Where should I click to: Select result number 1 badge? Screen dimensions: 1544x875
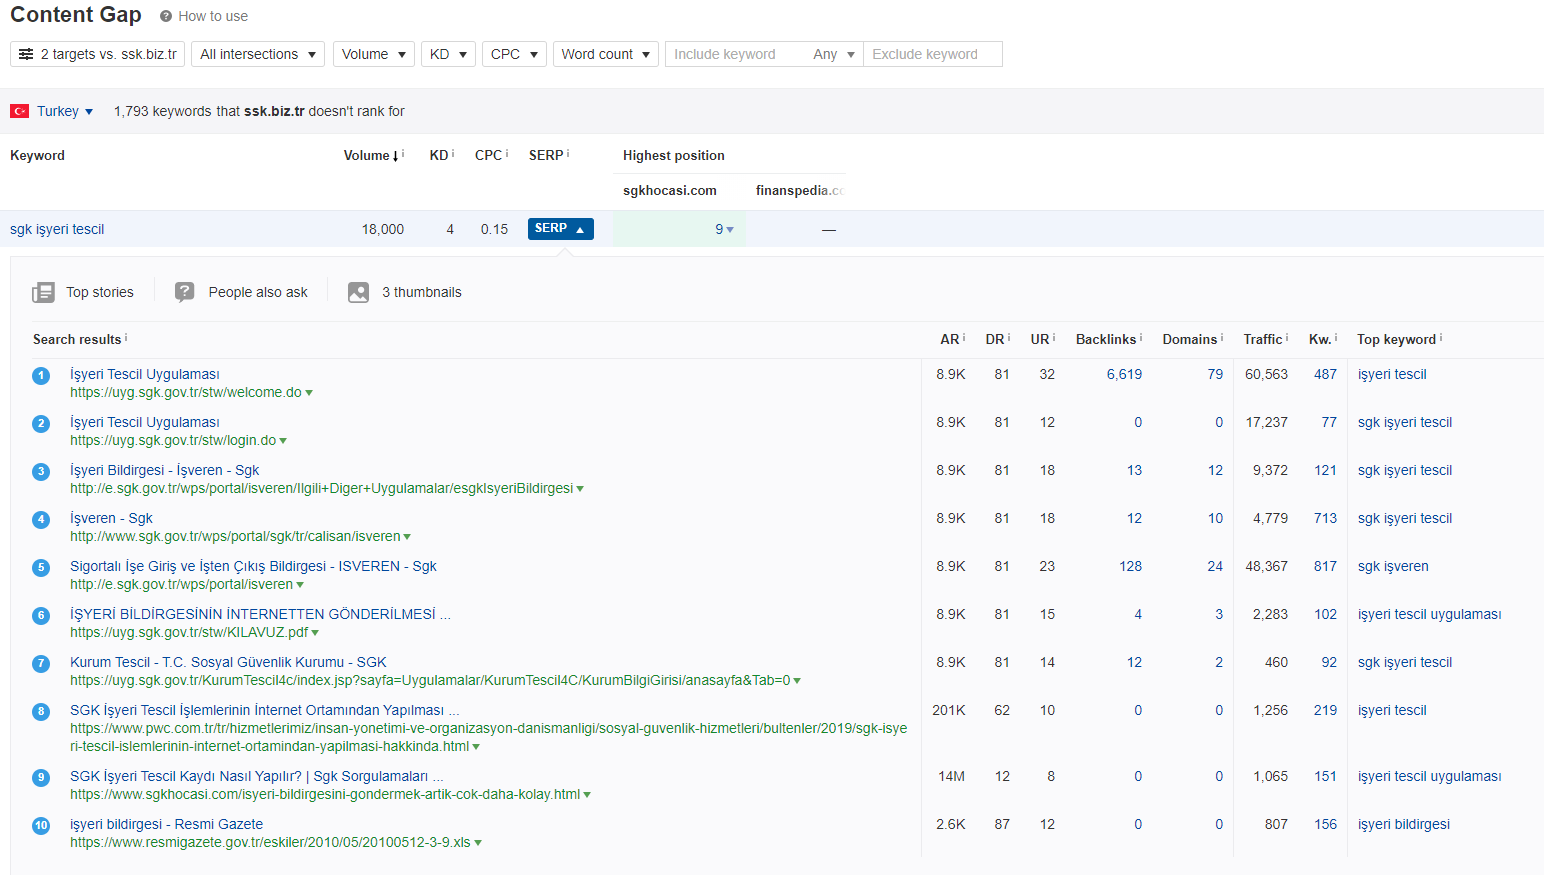(41, 376)
